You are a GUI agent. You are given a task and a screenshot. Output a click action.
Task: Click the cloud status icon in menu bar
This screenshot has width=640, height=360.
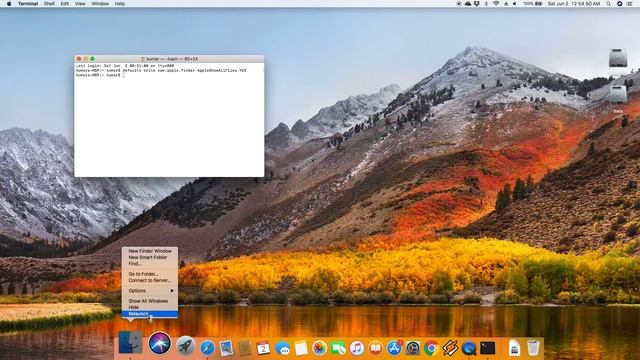(468, 4)
